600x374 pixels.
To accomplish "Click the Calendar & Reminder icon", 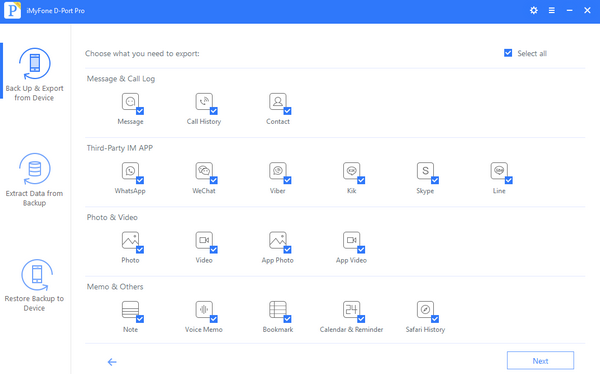I will point(351,309).
